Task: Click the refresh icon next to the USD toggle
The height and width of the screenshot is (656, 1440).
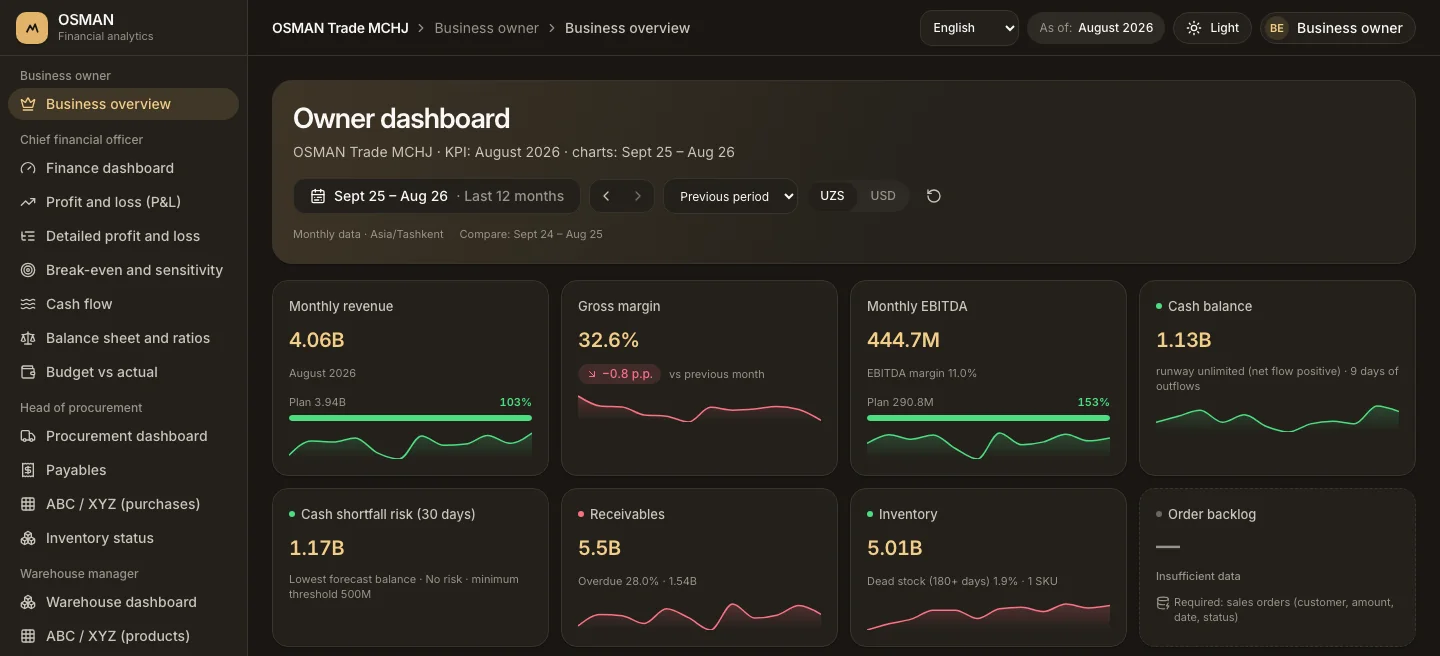Action: click(x=934, y=196)
